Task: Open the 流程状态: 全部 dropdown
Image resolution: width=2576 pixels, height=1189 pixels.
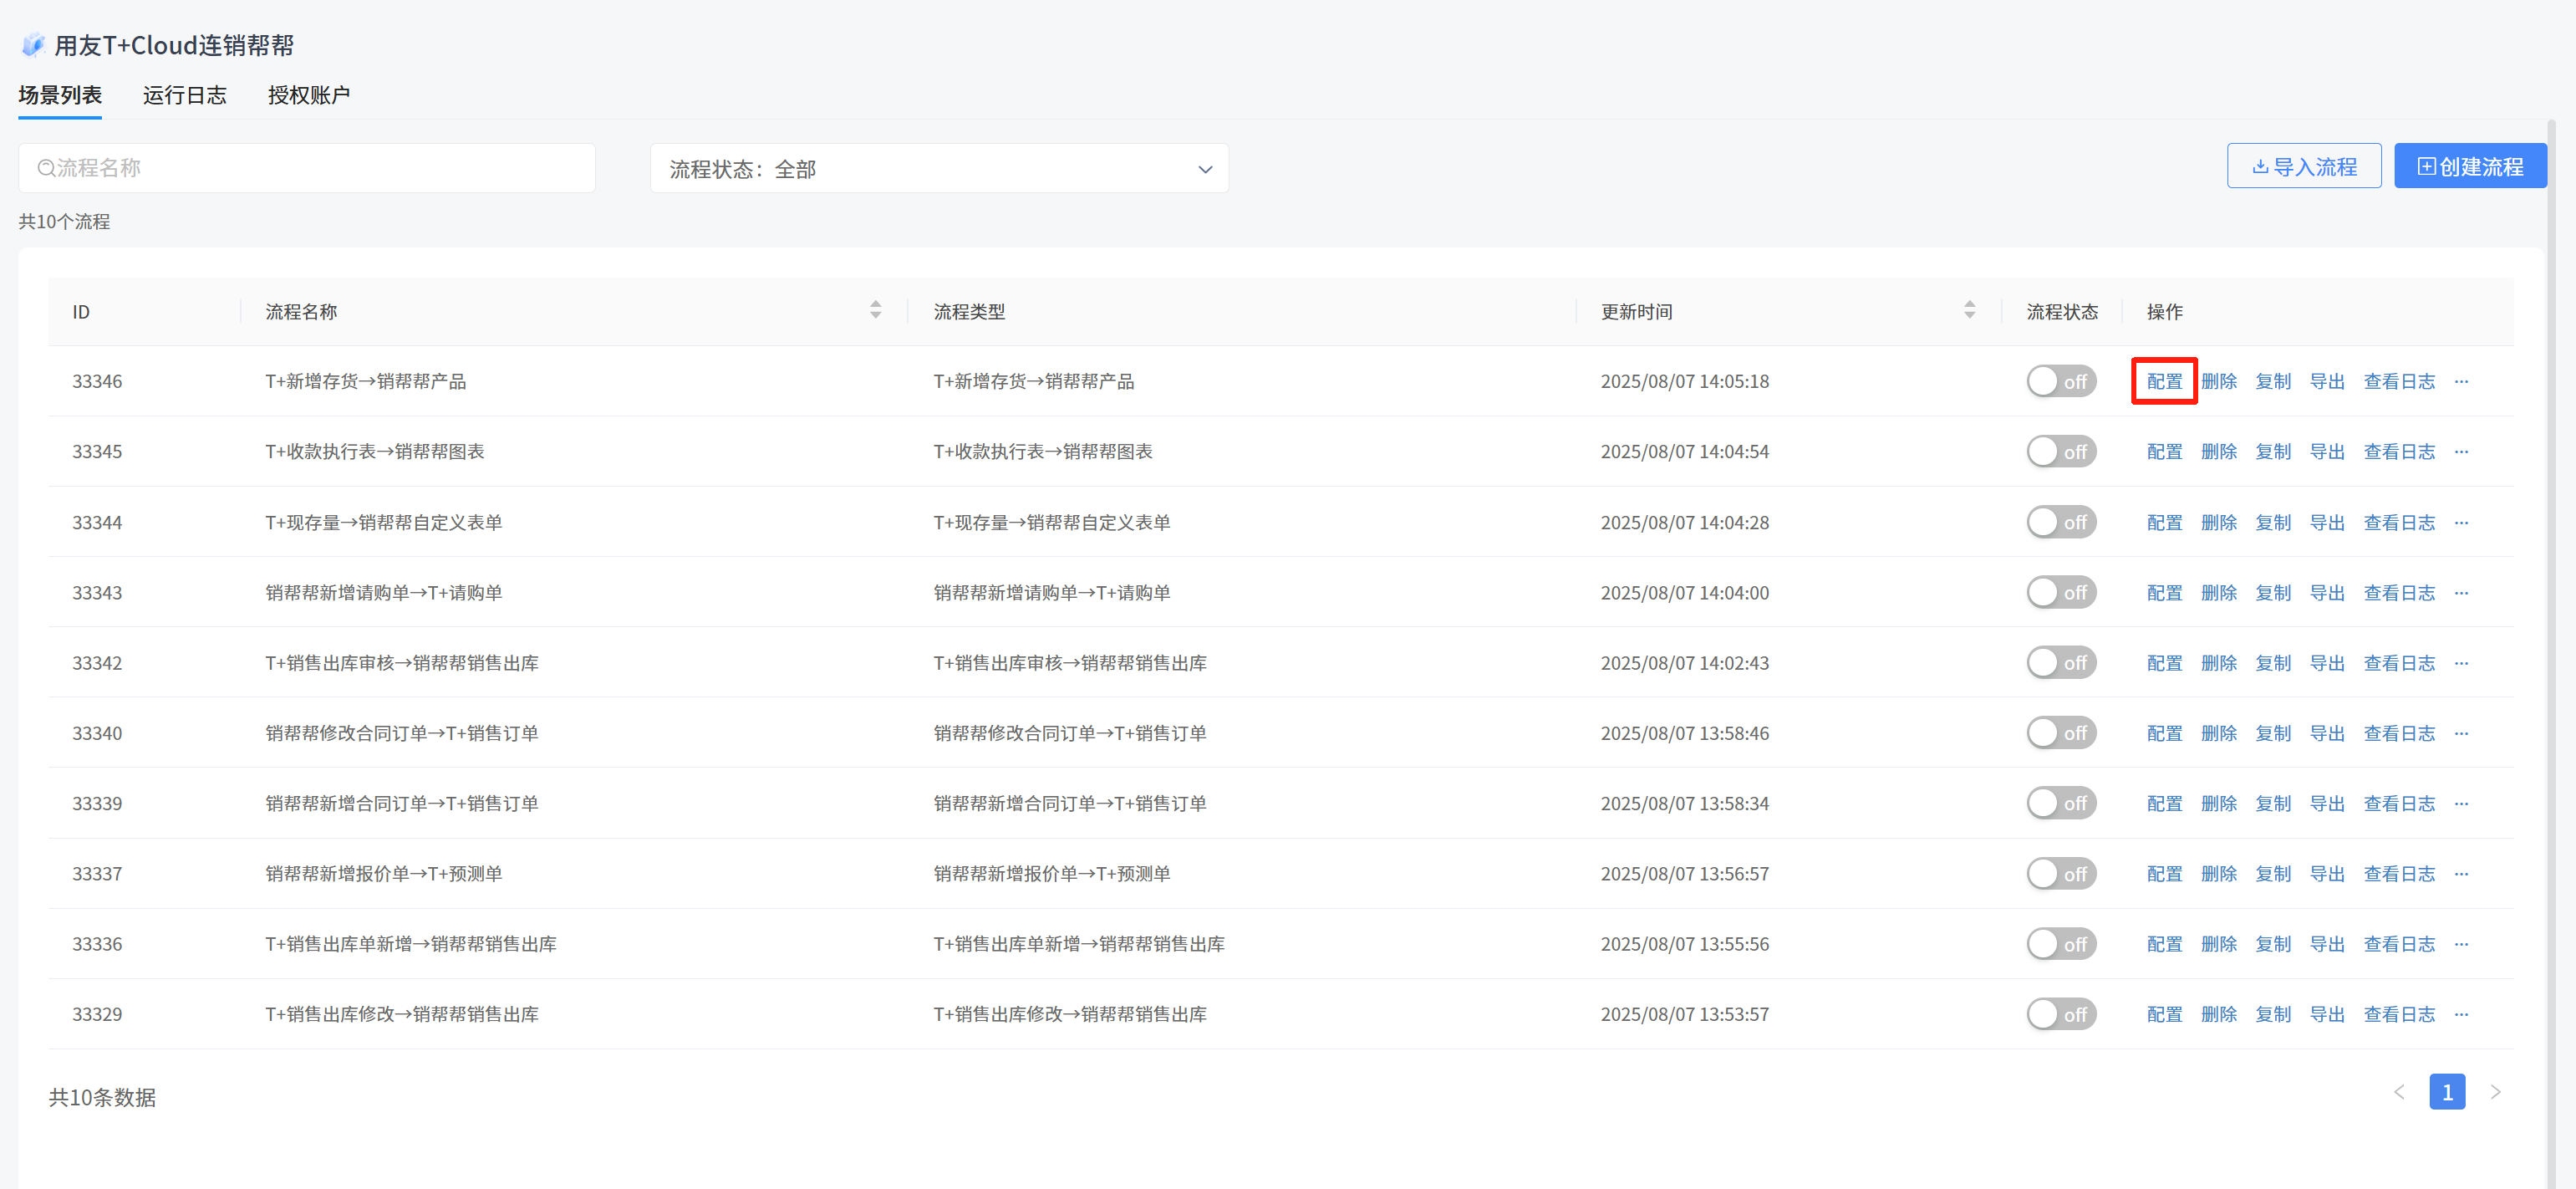Action: tap(939, 169)
